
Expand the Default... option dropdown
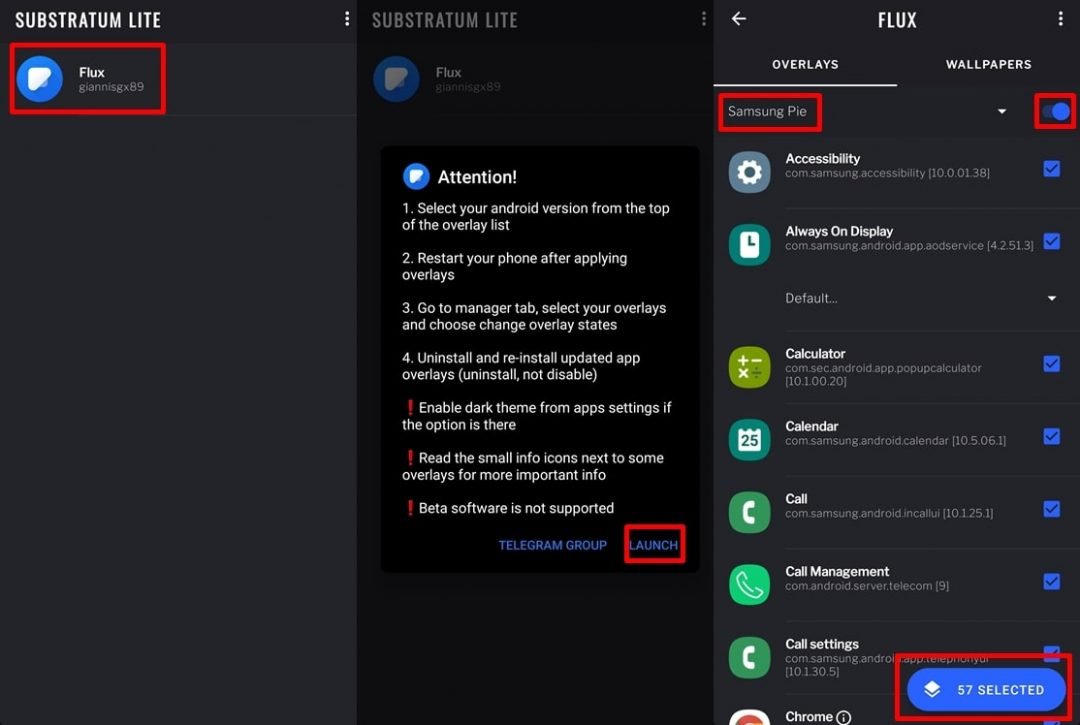(921, 298)
